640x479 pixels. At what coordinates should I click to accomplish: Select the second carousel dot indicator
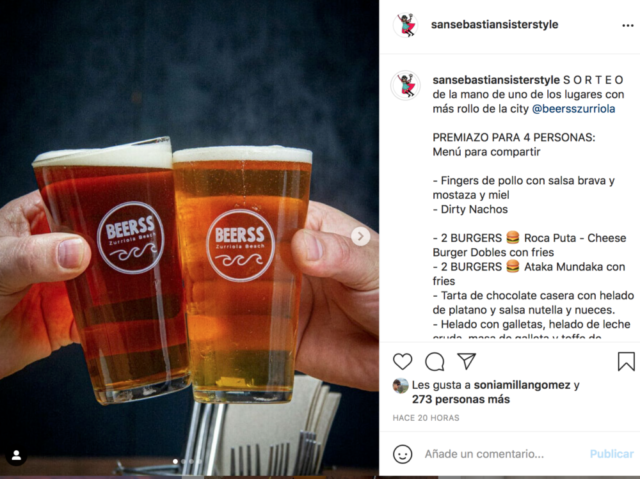pyautogui.click(x=183, y=461)
